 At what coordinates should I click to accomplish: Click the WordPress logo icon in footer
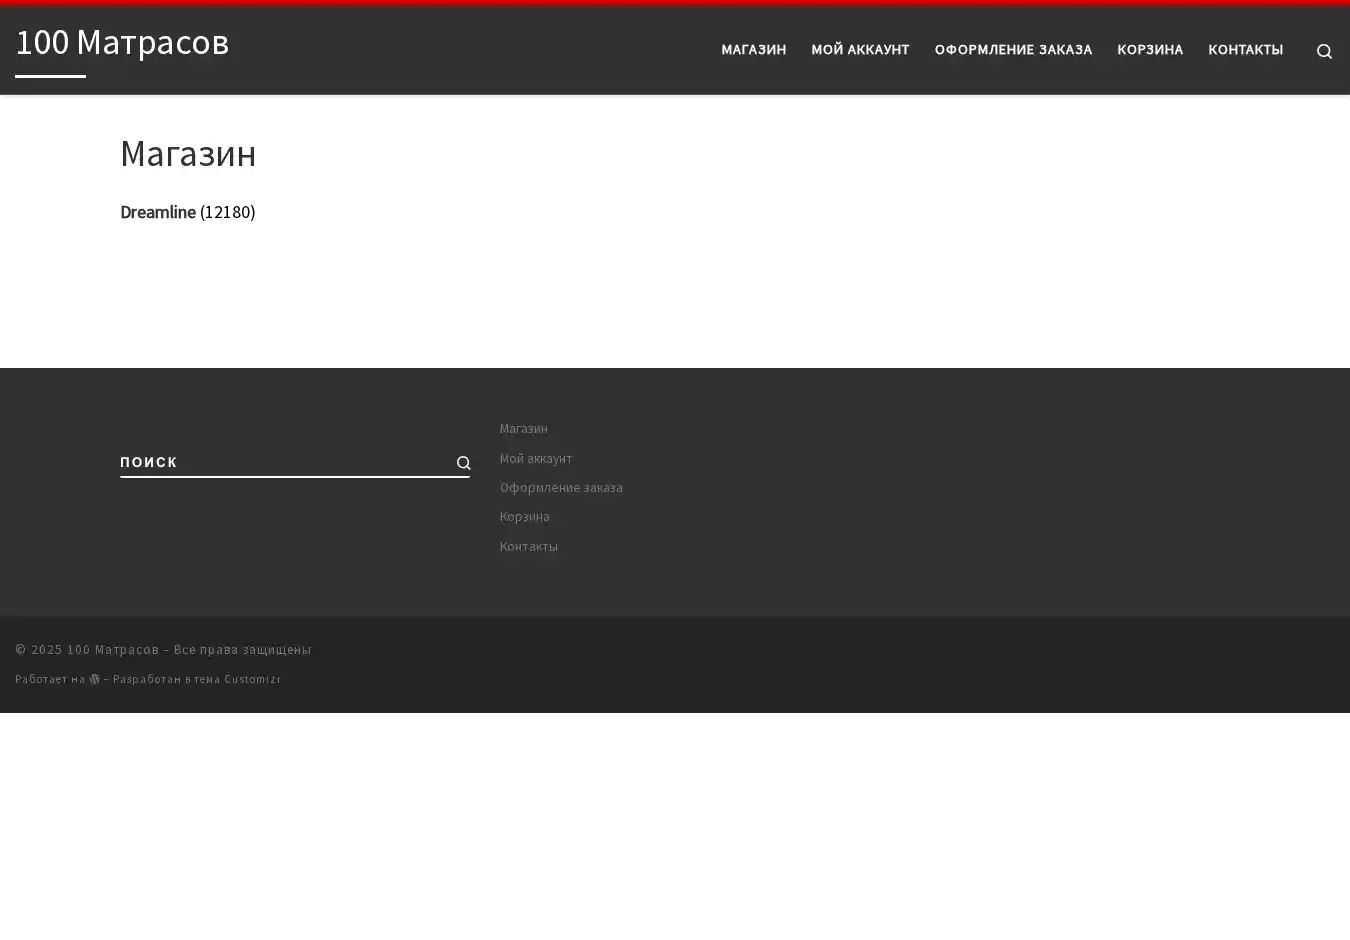pyautogui.click(x=94, y=679)
